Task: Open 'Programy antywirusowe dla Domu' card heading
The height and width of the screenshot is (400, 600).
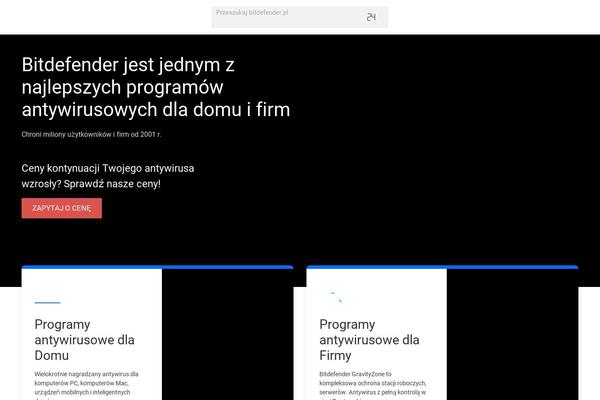Action: coord(84,340)
